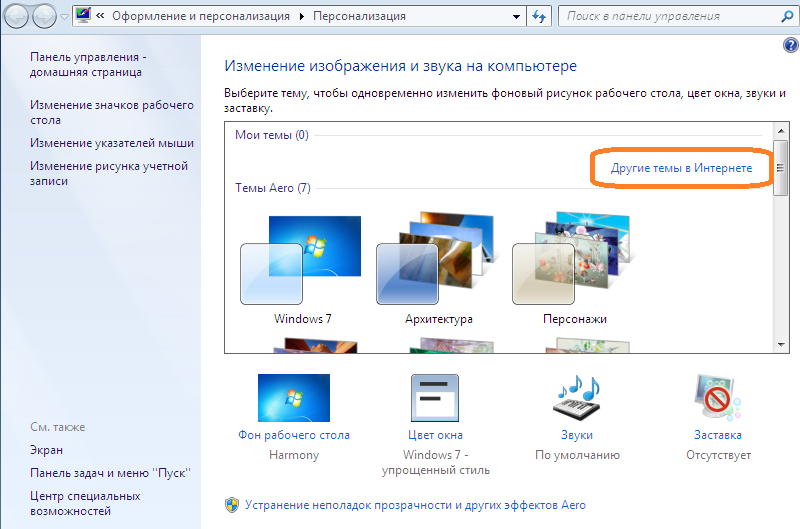Open Цвет окна link
The height and width of the screenshot is (529, 800).
435,435
